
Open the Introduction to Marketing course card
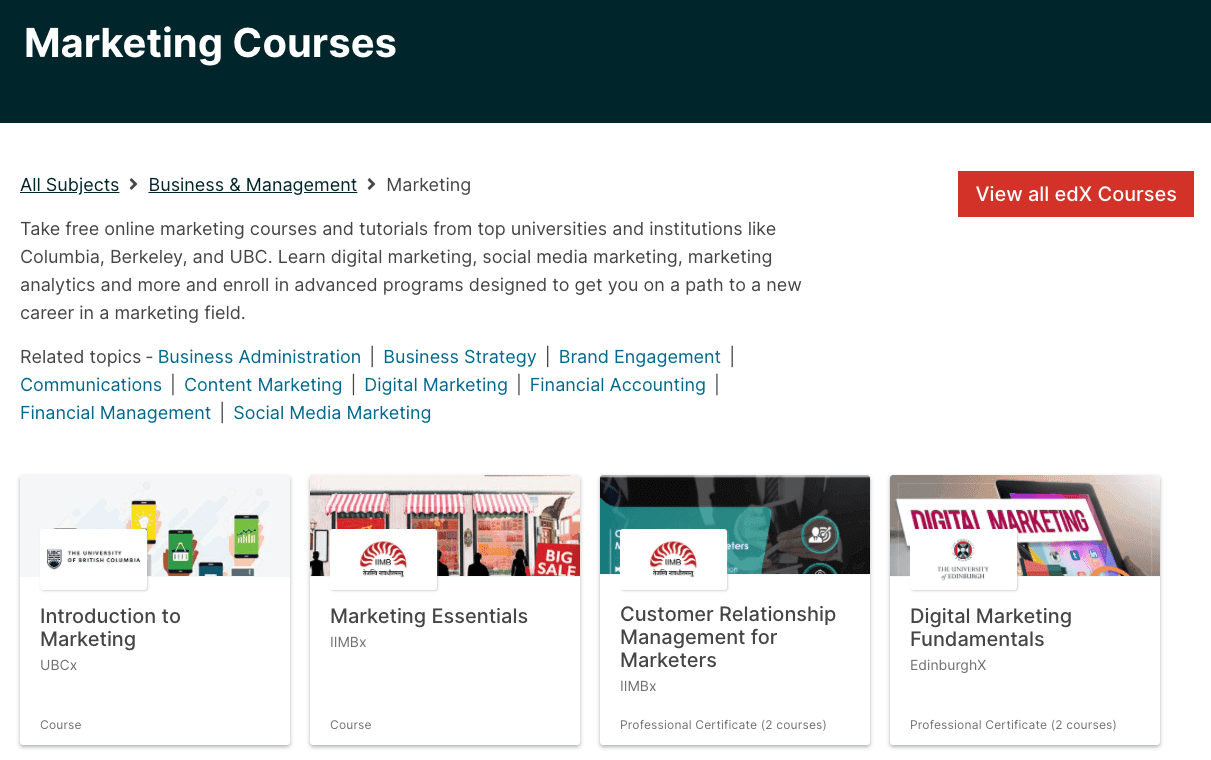click(x=110, y=627)
